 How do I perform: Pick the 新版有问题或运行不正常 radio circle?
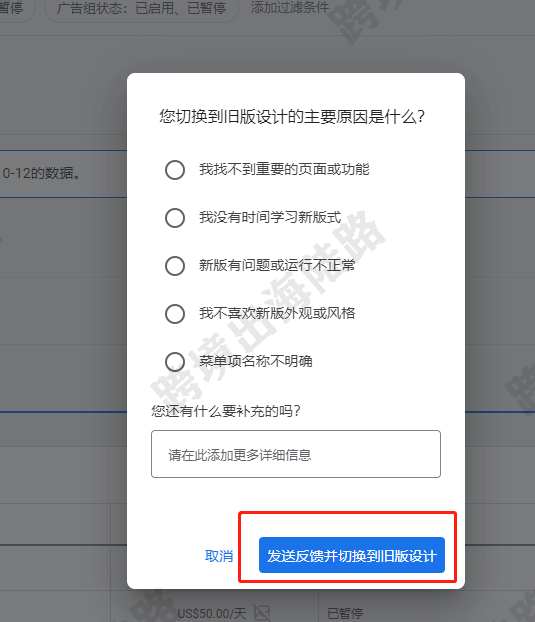tap(175, 266)
